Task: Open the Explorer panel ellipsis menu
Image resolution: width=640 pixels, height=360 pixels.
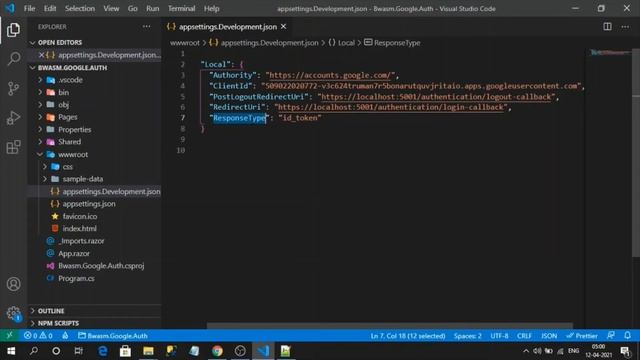Action: 147,27
